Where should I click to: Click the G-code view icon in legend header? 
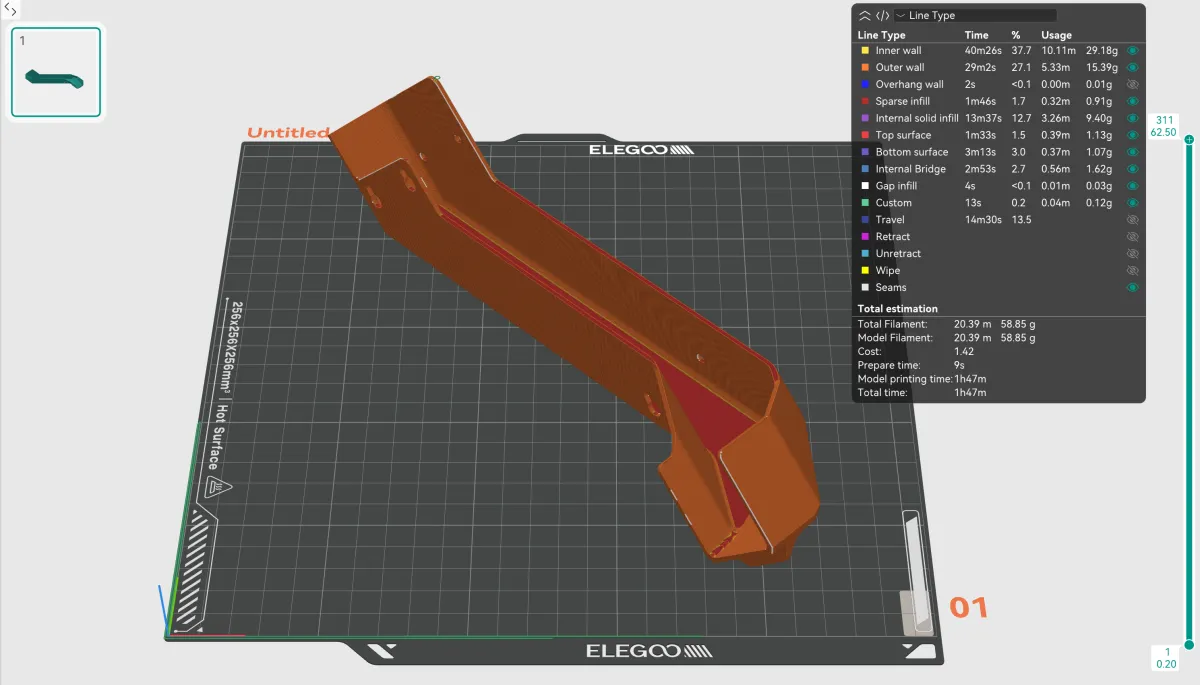point(882,16)
